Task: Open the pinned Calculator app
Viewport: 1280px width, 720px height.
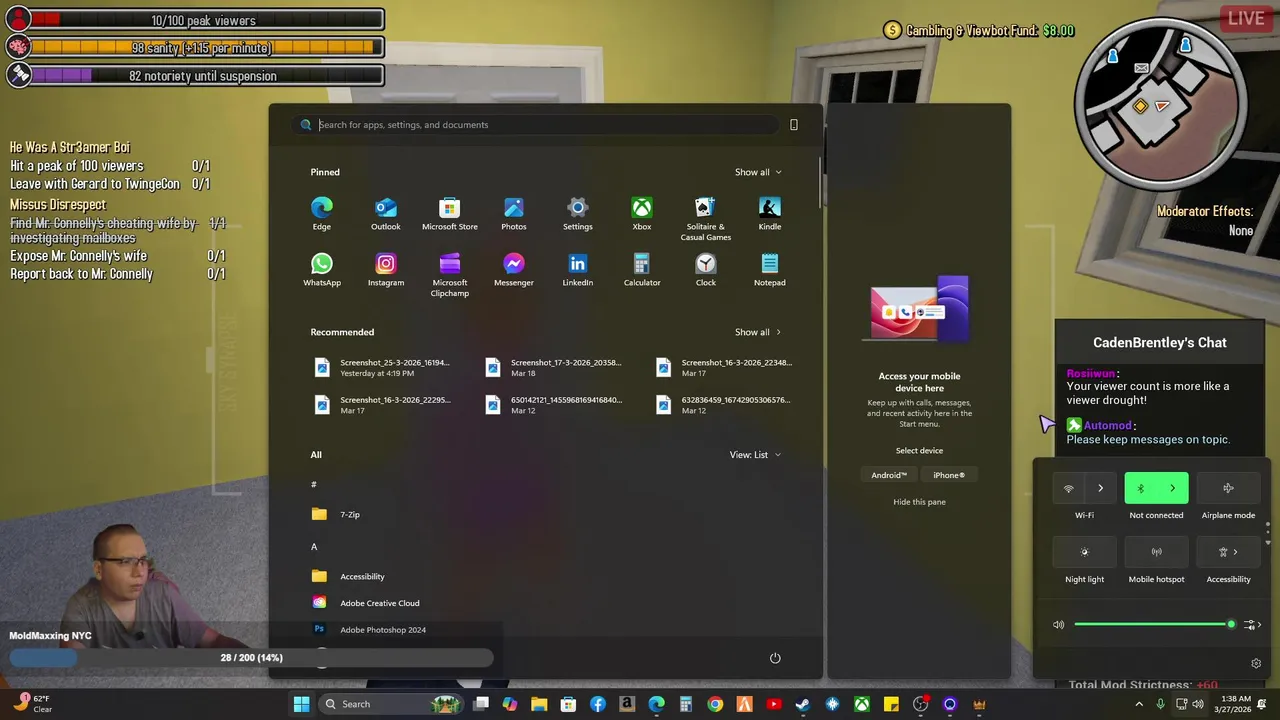Action: (x=641, y=270)
